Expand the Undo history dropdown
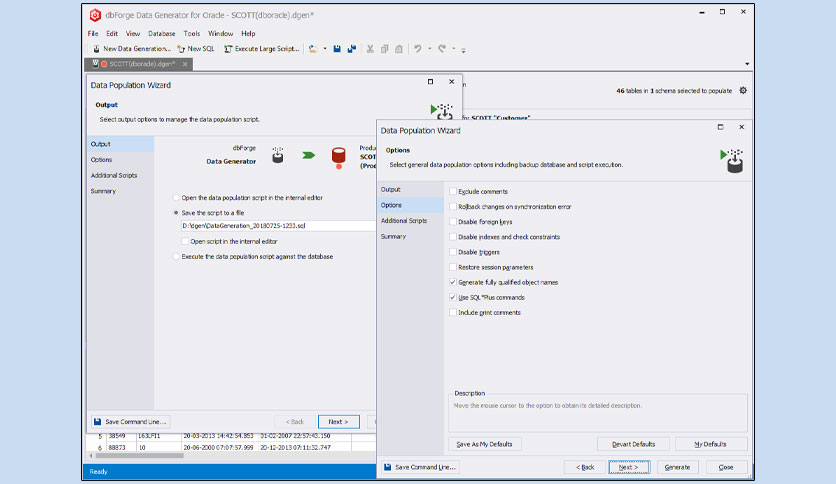 430,49
